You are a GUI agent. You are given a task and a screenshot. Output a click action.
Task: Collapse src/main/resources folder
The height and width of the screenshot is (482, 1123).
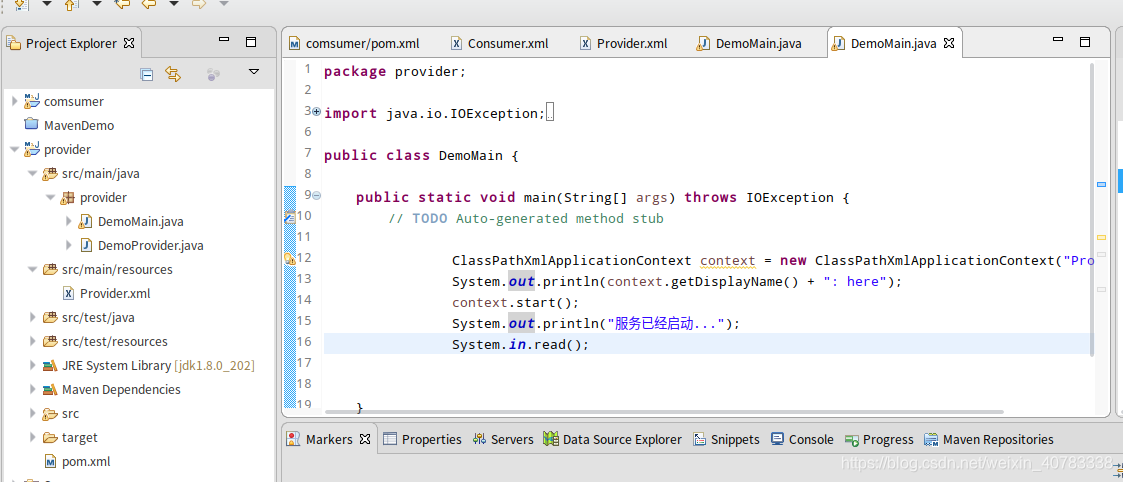point(32,269)
